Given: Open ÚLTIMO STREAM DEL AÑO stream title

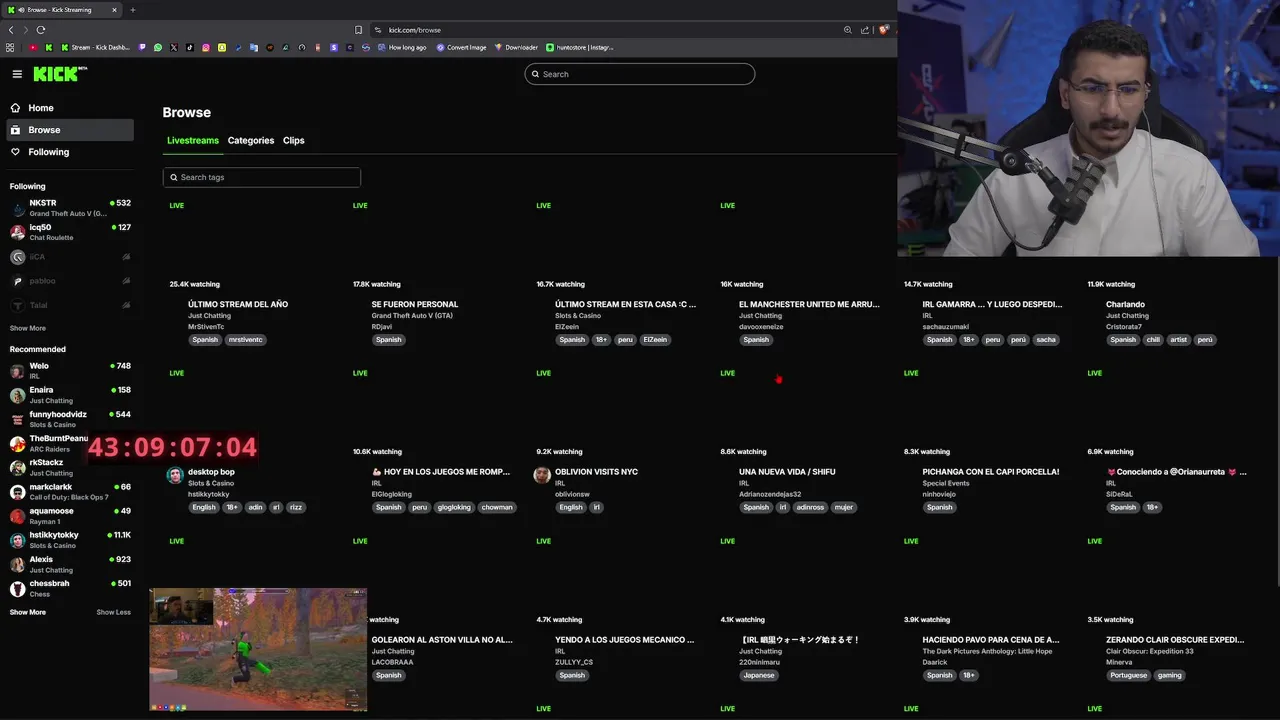Looking at the screenshot, I should click(x=238, y=304).
